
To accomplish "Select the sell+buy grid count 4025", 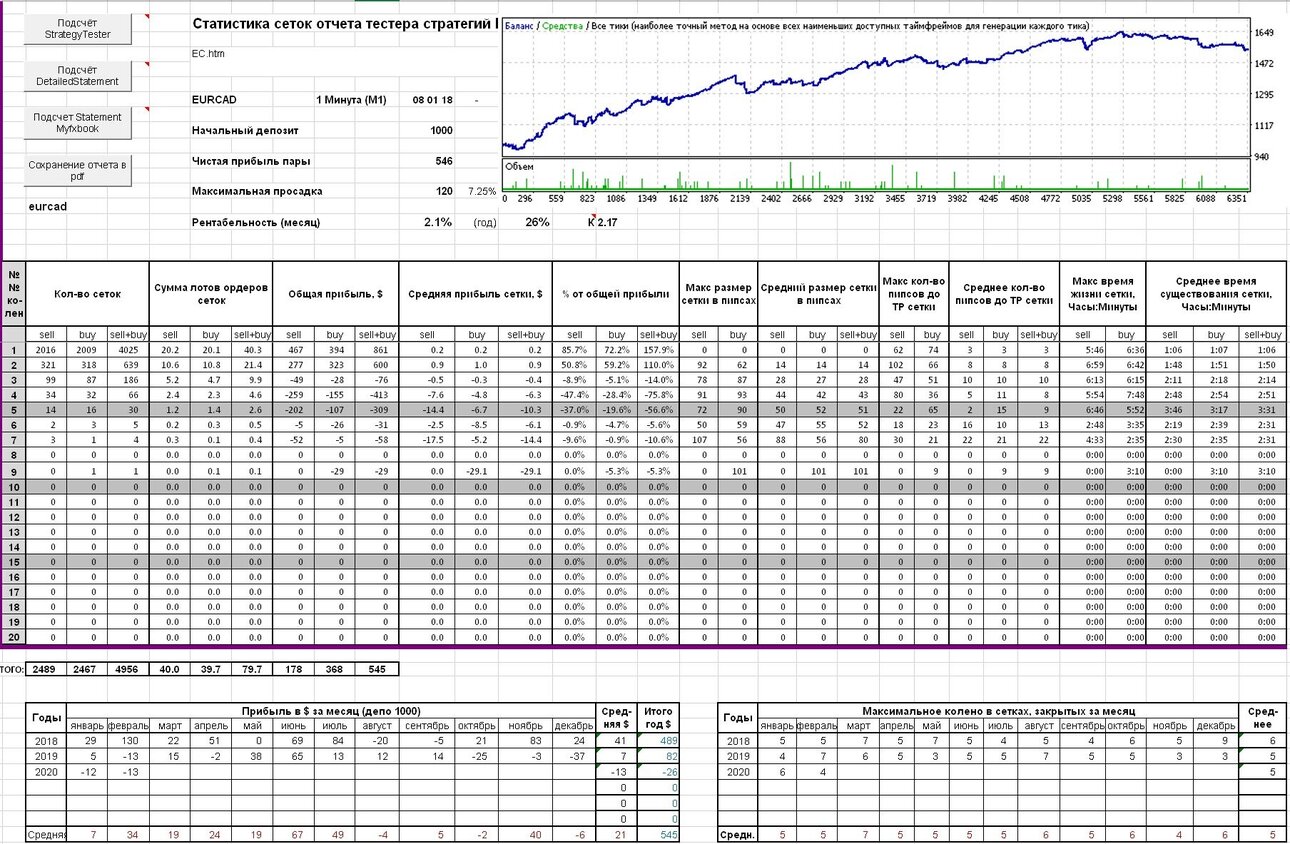I will pos(129,351).
